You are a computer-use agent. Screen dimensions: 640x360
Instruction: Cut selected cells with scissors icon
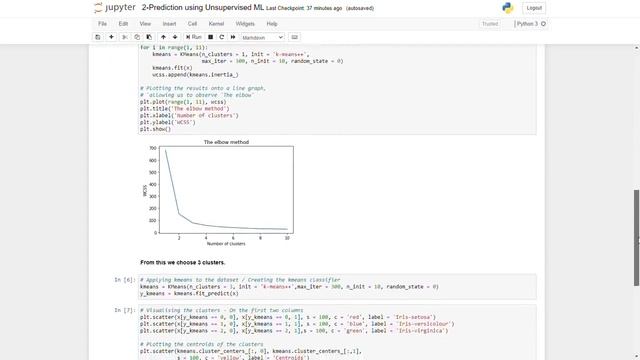point(125,37)
